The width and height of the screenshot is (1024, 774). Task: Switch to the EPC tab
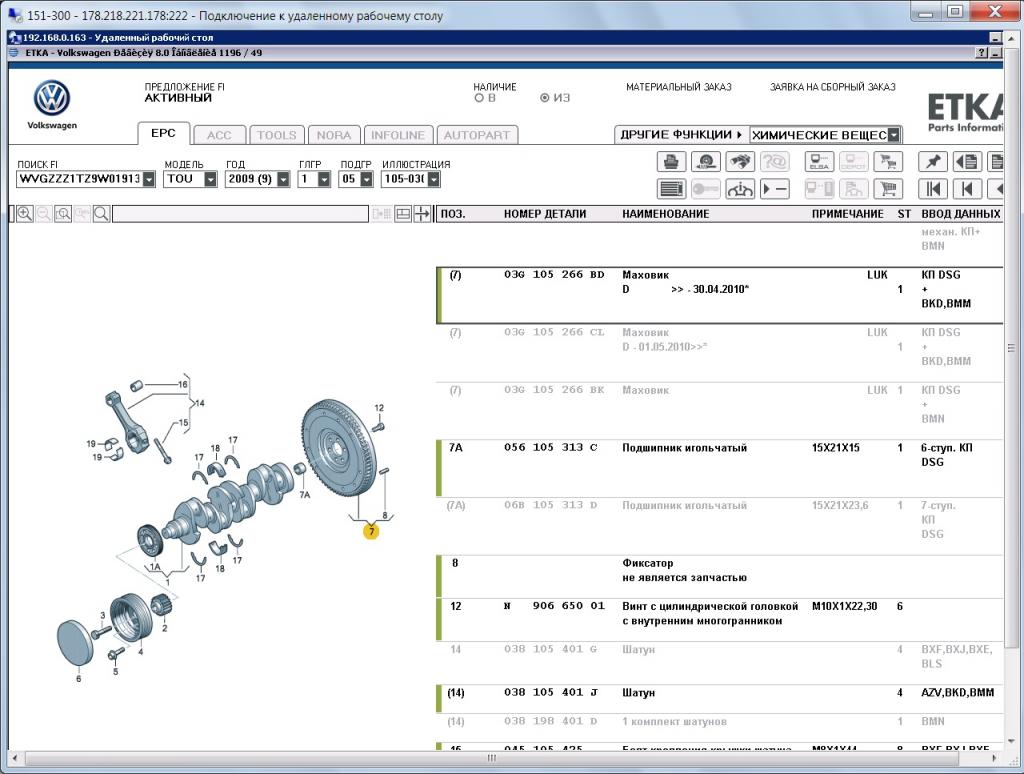click(163, 133)
